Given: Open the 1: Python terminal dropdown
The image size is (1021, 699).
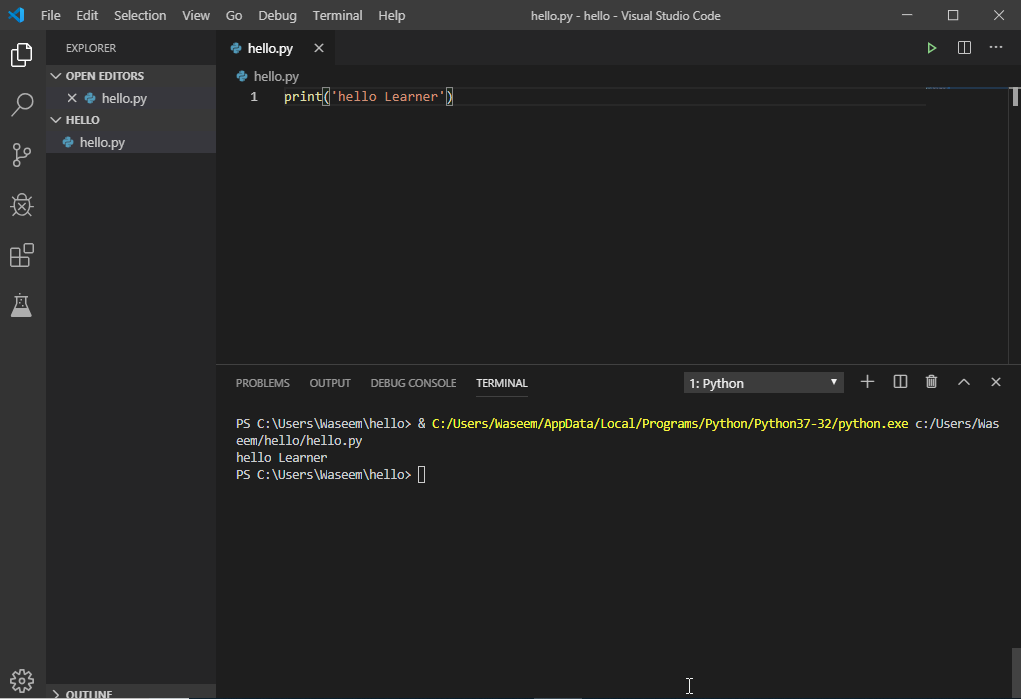Looking at the screenshot, I should [x=763, y=382].
